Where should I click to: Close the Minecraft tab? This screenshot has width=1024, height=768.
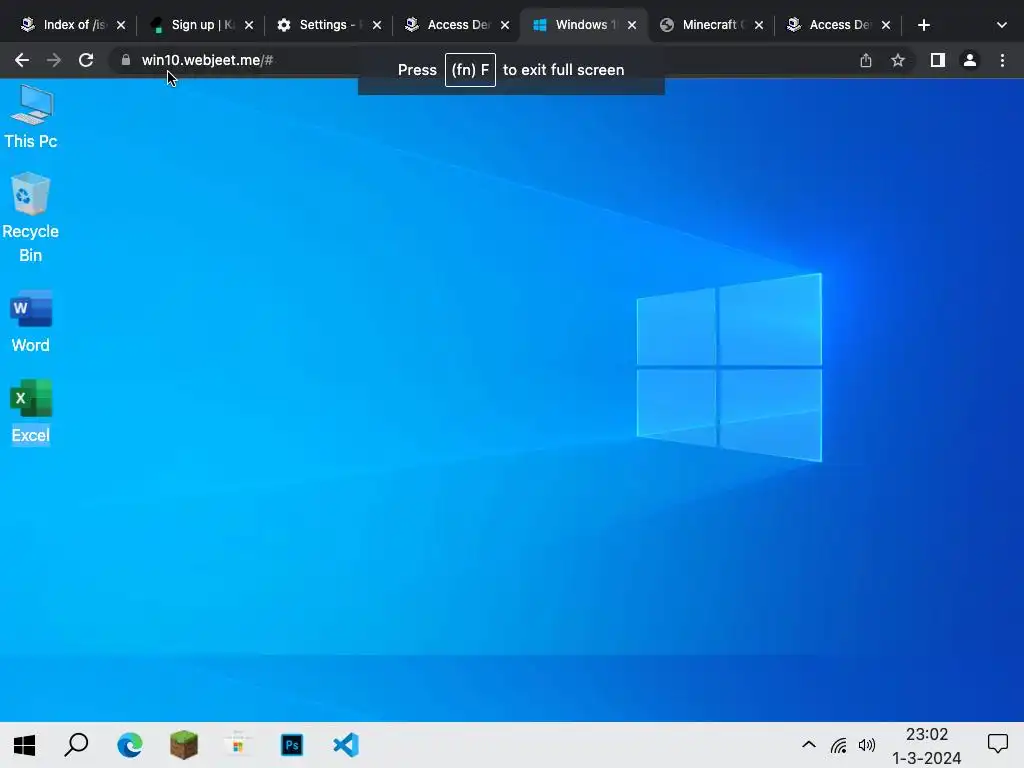coord(759,25)
